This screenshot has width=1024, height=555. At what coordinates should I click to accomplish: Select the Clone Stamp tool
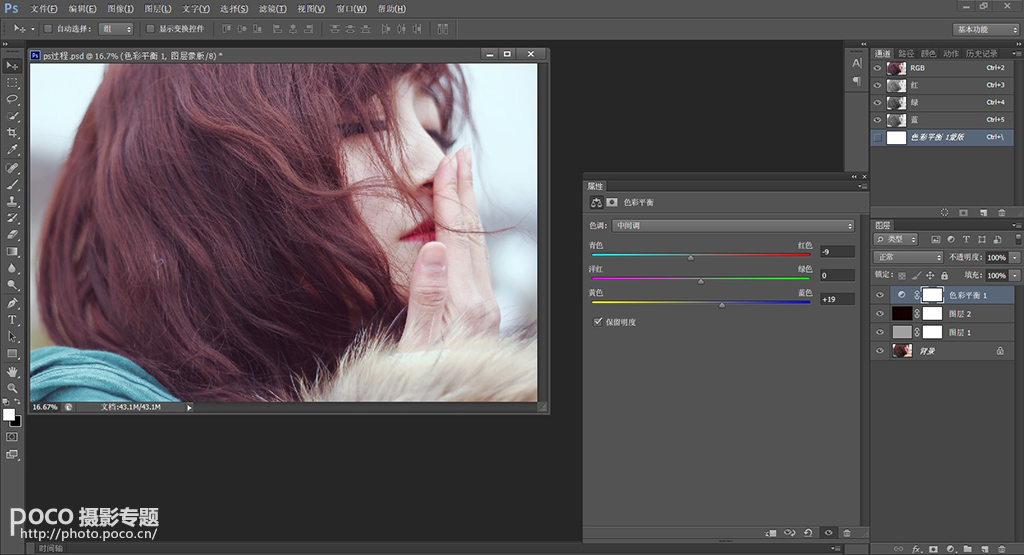coord(12,201)
